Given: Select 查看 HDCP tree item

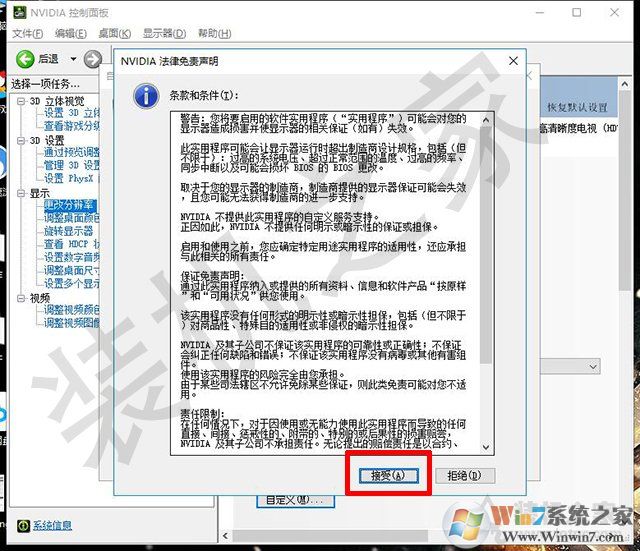Looking at the screenshot, I should pyautogui.click(x=71, y=244).
